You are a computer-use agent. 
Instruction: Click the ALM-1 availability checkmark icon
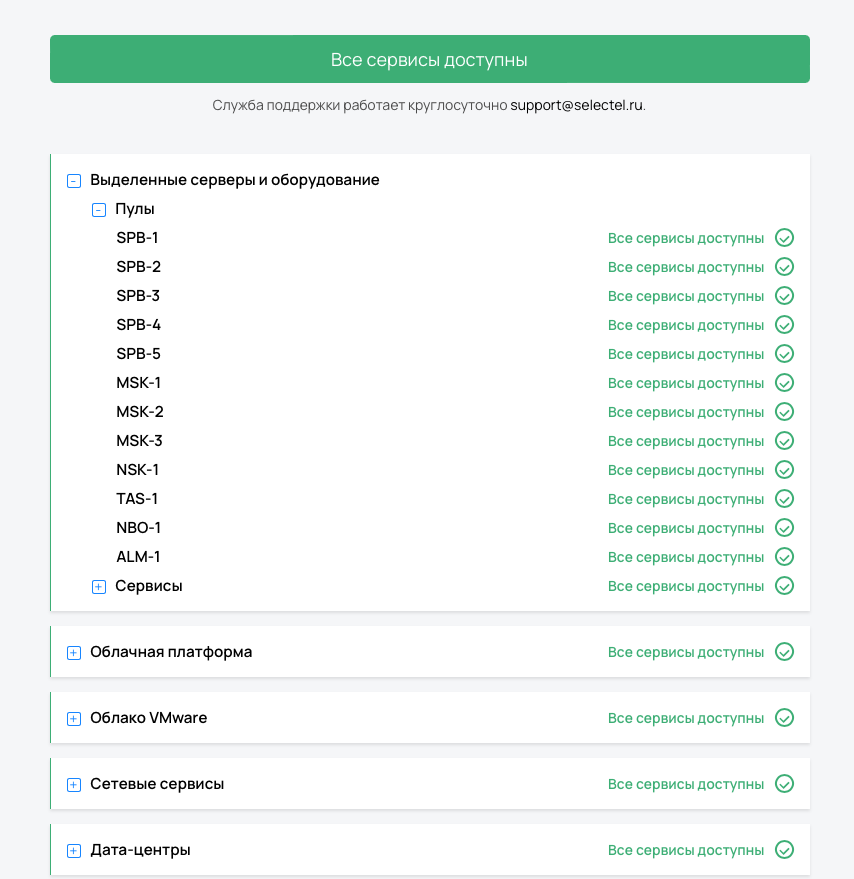(x=785, y=557)
